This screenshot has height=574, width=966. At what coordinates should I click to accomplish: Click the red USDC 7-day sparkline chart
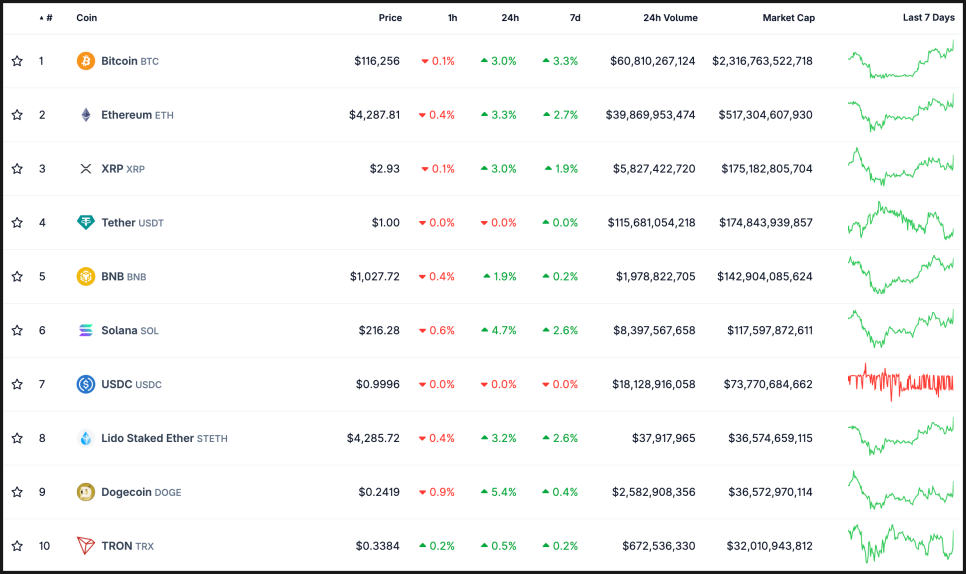pyautogui.click(x=900, y=383)
